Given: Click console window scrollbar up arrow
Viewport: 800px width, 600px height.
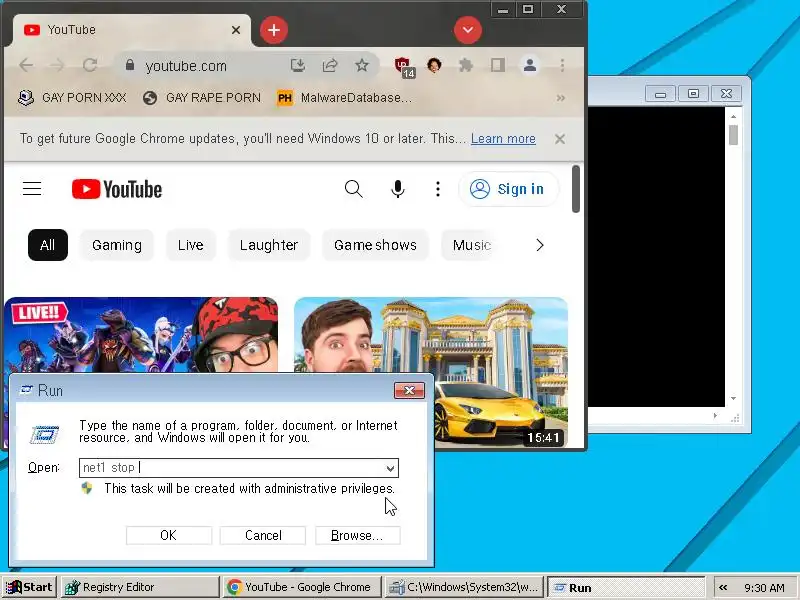Looking at the screenshot, I should click(733, 117).
